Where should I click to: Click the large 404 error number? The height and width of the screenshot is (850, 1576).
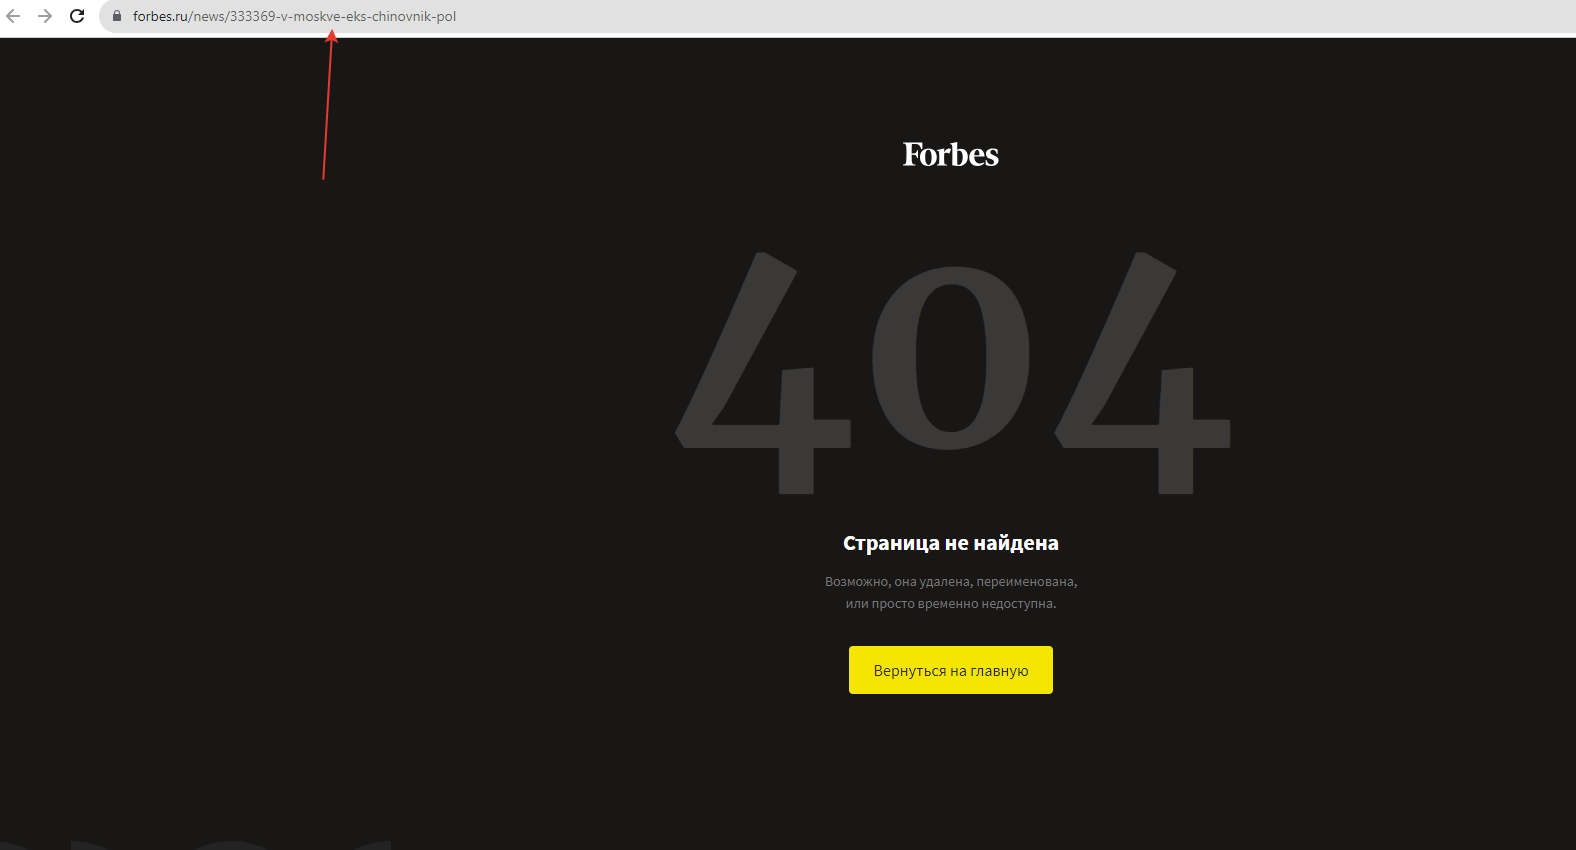(x=953, y=372)
